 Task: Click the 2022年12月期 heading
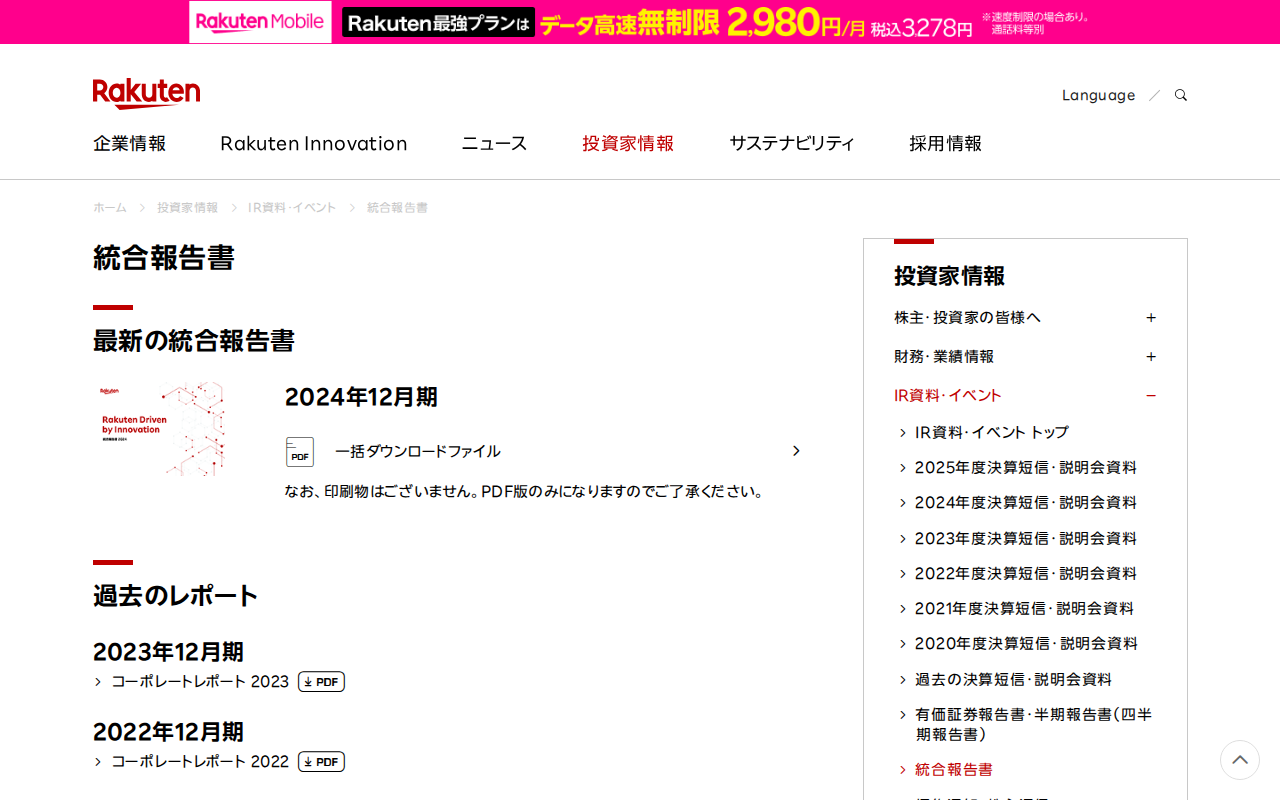[168, 732]
